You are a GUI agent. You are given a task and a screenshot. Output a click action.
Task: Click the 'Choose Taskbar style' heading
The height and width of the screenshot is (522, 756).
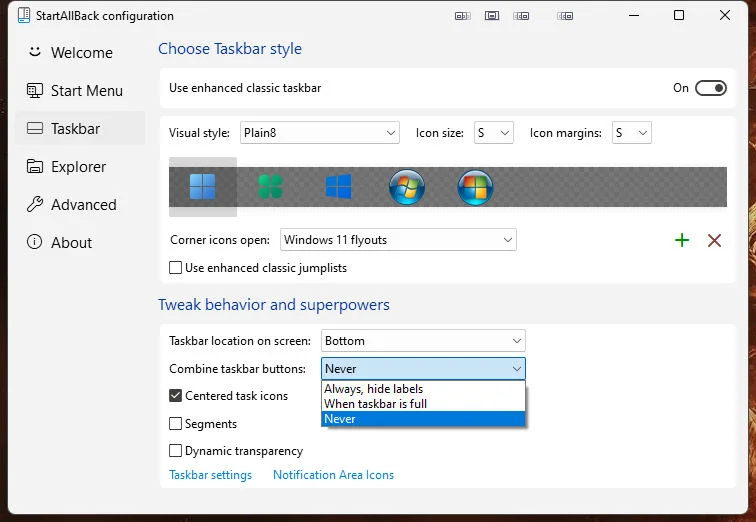(x=230, y=49)
